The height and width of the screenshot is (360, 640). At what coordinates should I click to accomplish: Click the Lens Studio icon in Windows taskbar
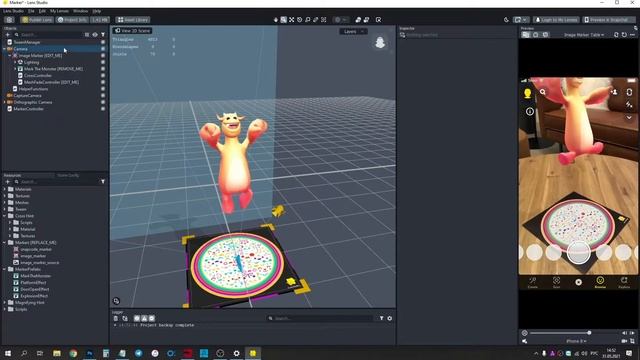point(253,353)
